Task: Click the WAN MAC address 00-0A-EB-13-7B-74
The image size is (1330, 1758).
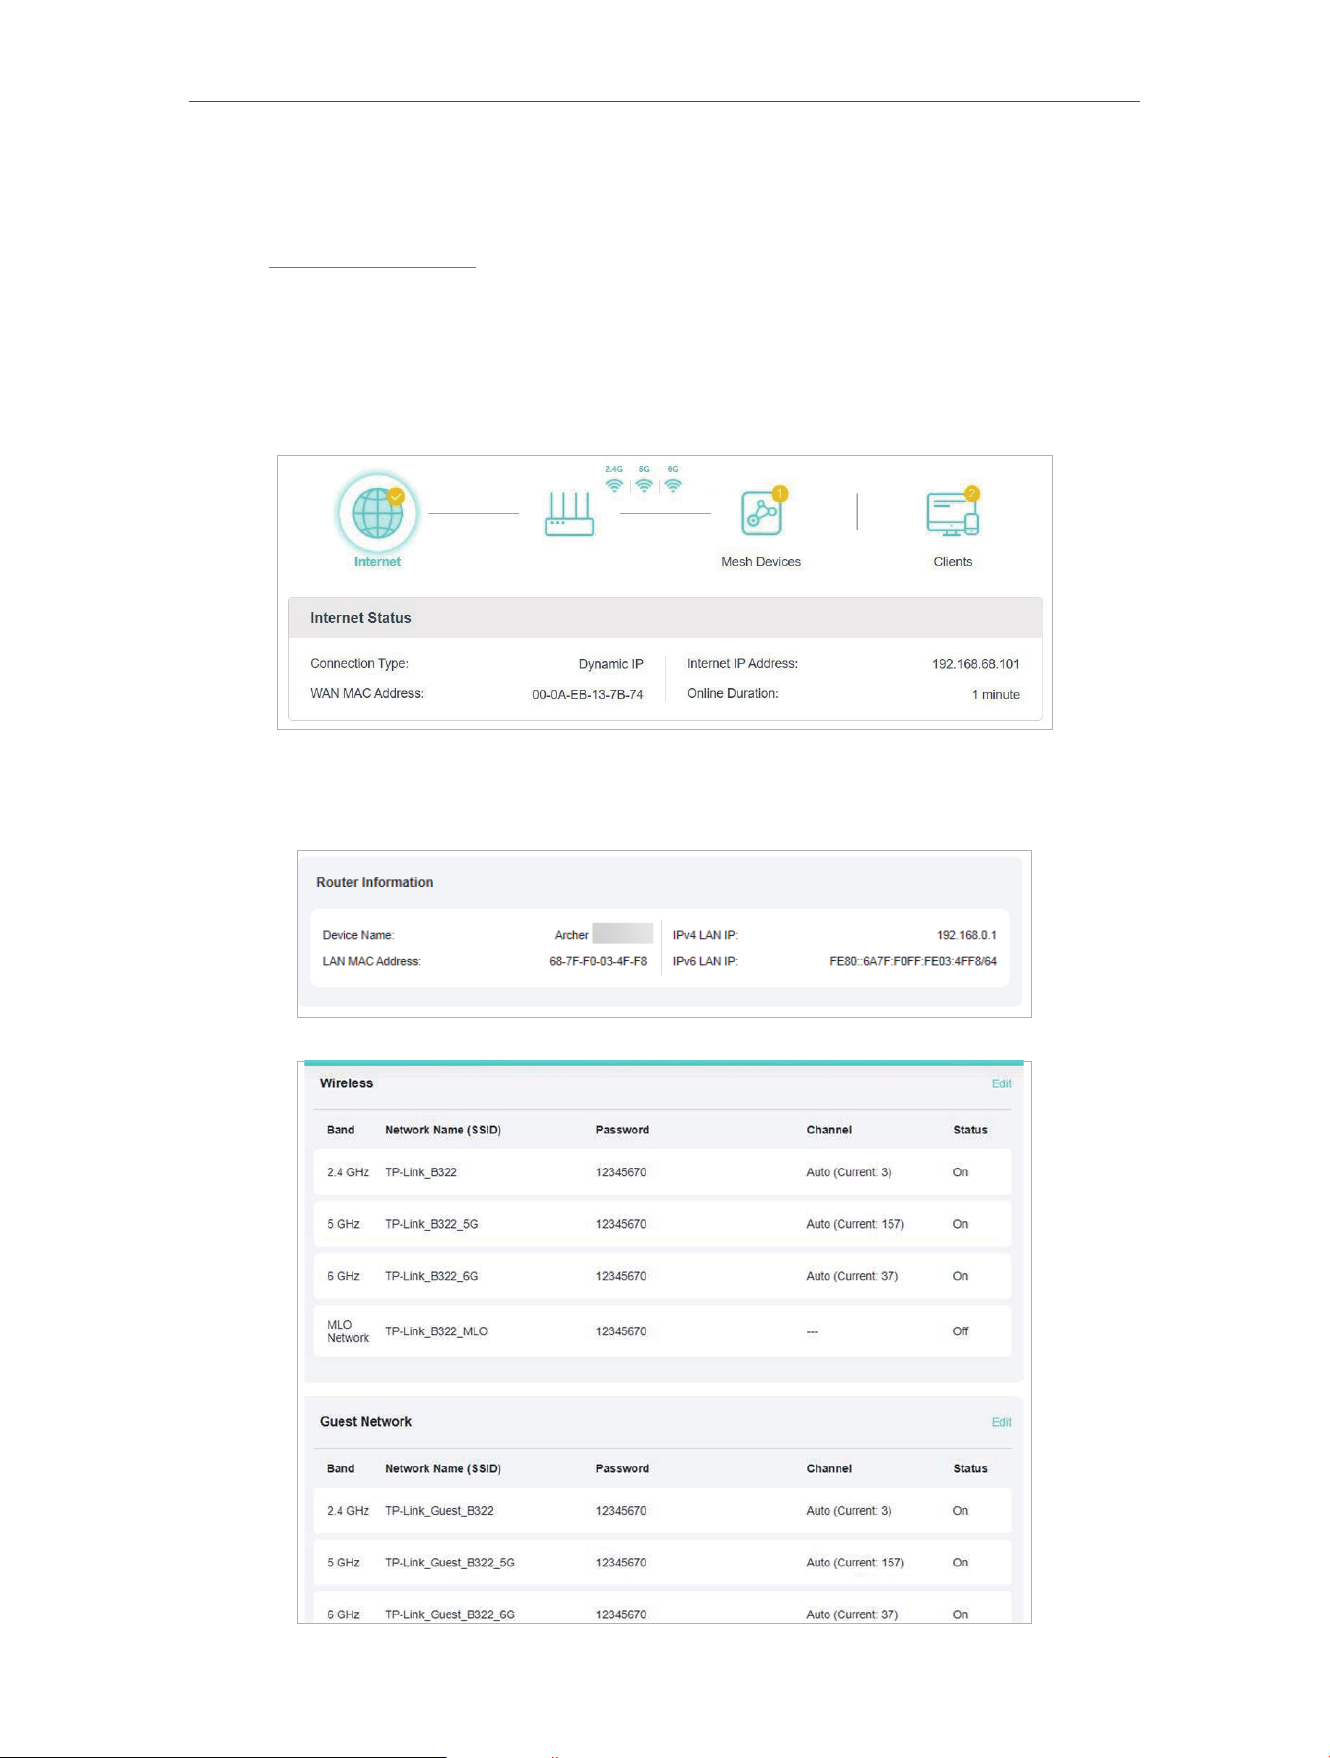Action: coord(588,694)
